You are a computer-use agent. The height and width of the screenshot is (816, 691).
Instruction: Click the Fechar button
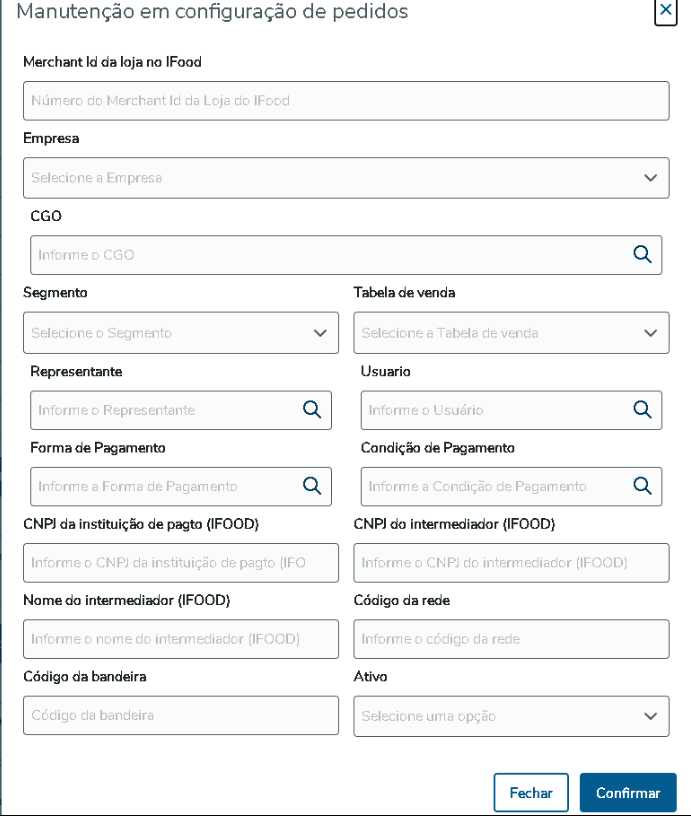click(x=531, y=793)
